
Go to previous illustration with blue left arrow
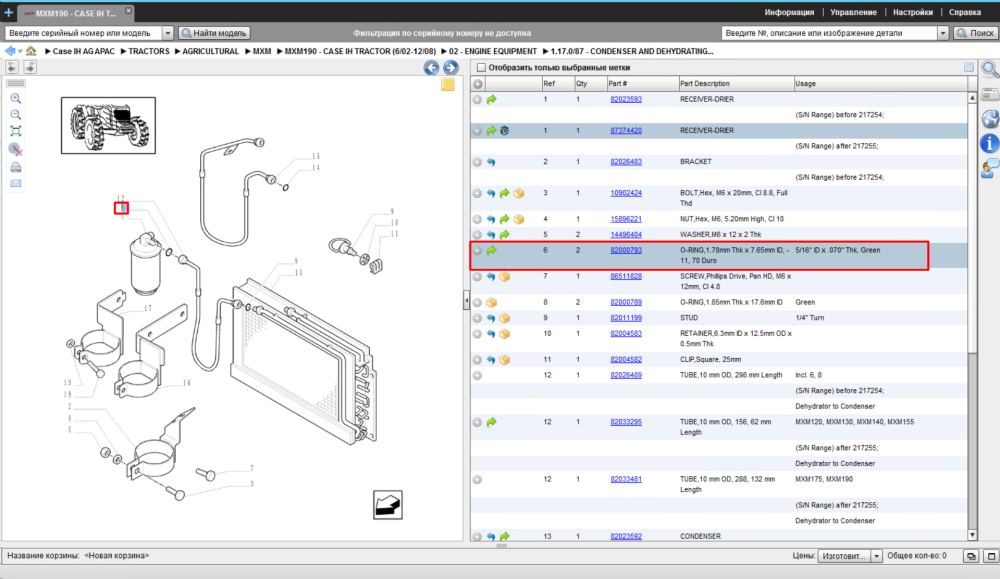tap(431, 68)
